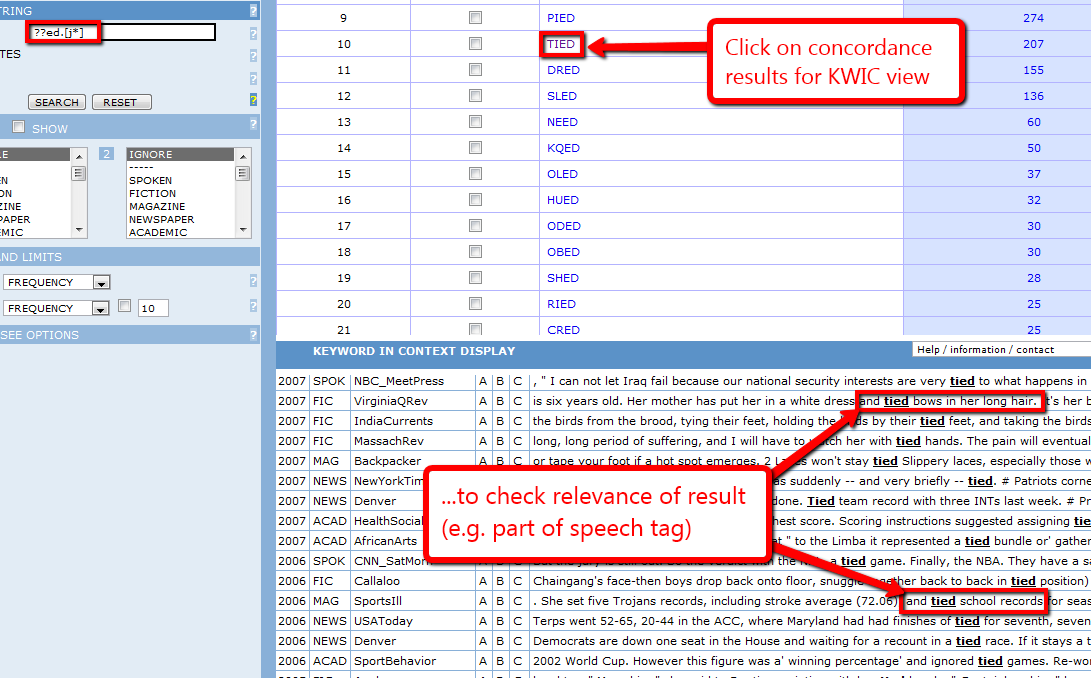Image resolution: width=1091 pixels, height=678 pixels.
Task: Open frequency 155 link for DRED
Action: point(1033,70)
